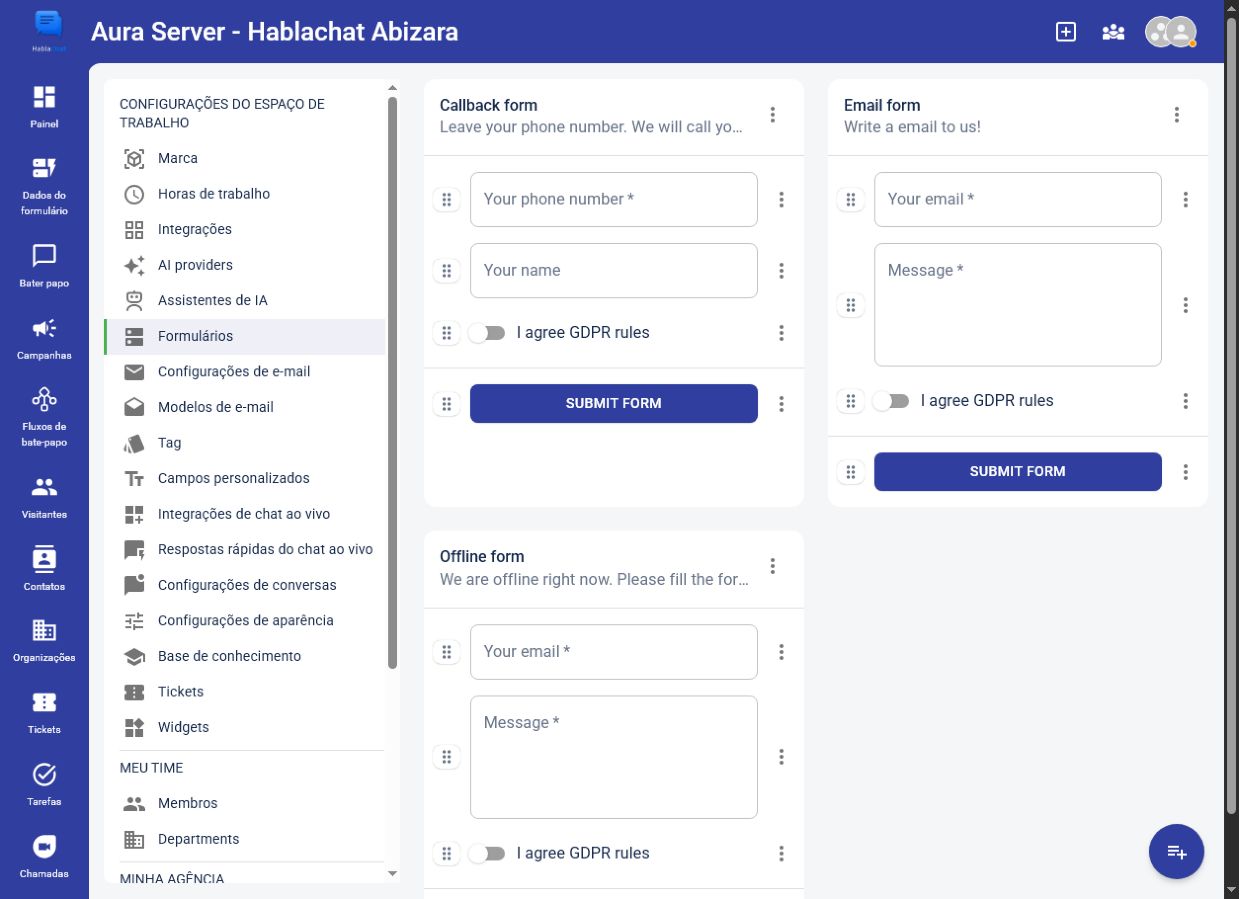Click Your phone number input field
Viewport: 1239px width, 899px height.
coord(614,200)
